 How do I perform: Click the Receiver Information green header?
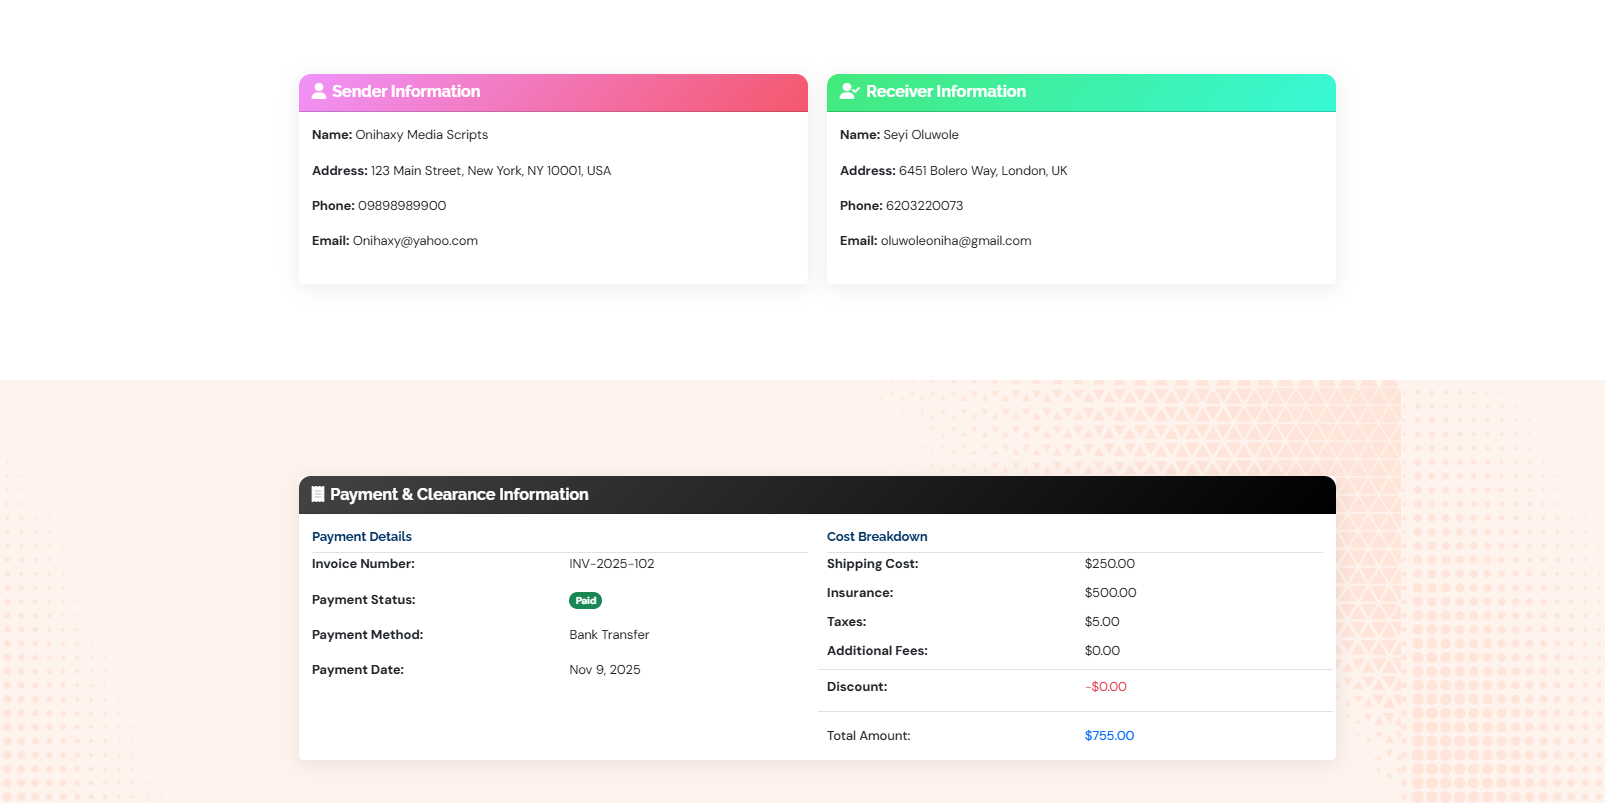tap(1150, 92)
